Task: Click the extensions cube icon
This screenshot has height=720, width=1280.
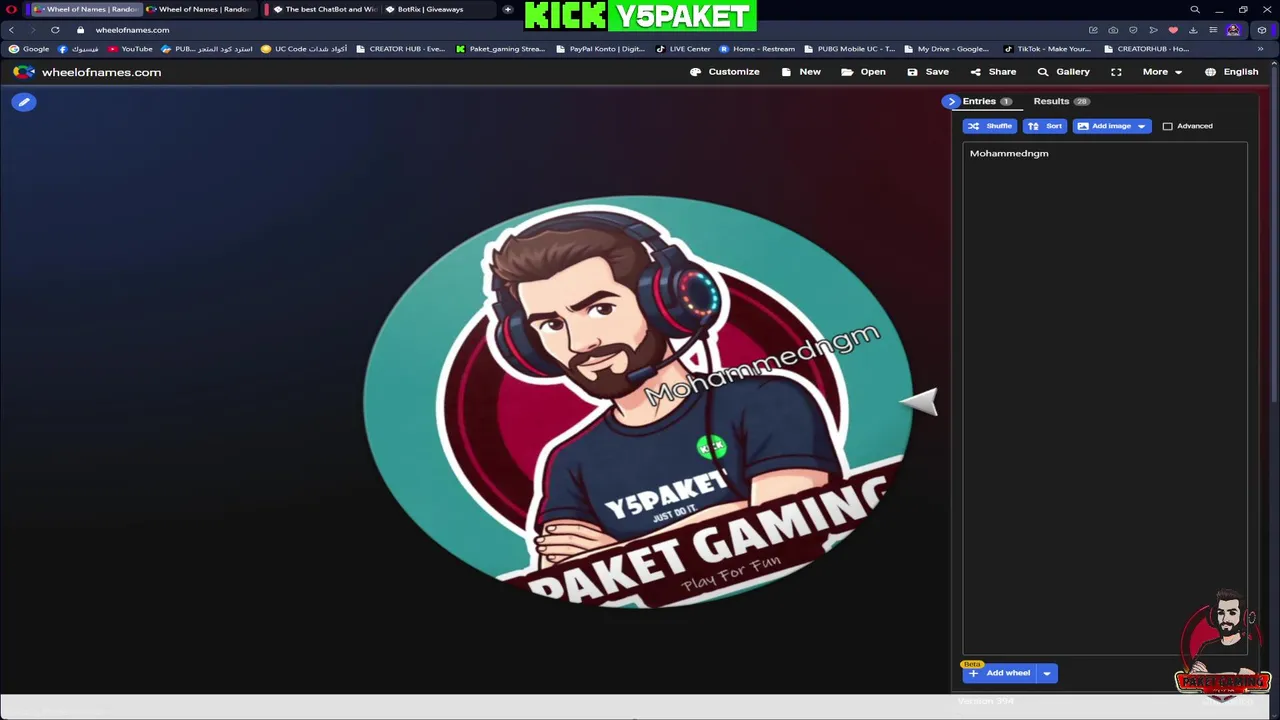Action: coord(1262,30)
